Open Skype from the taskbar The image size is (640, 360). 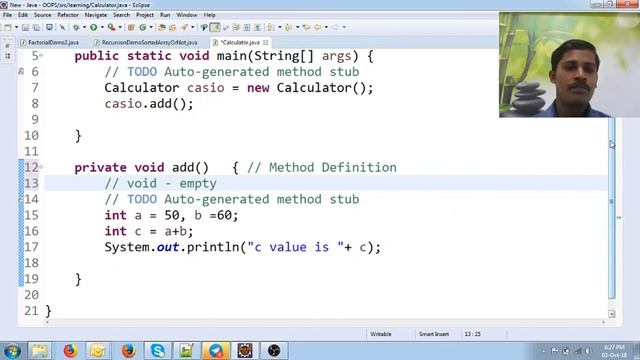158,351
